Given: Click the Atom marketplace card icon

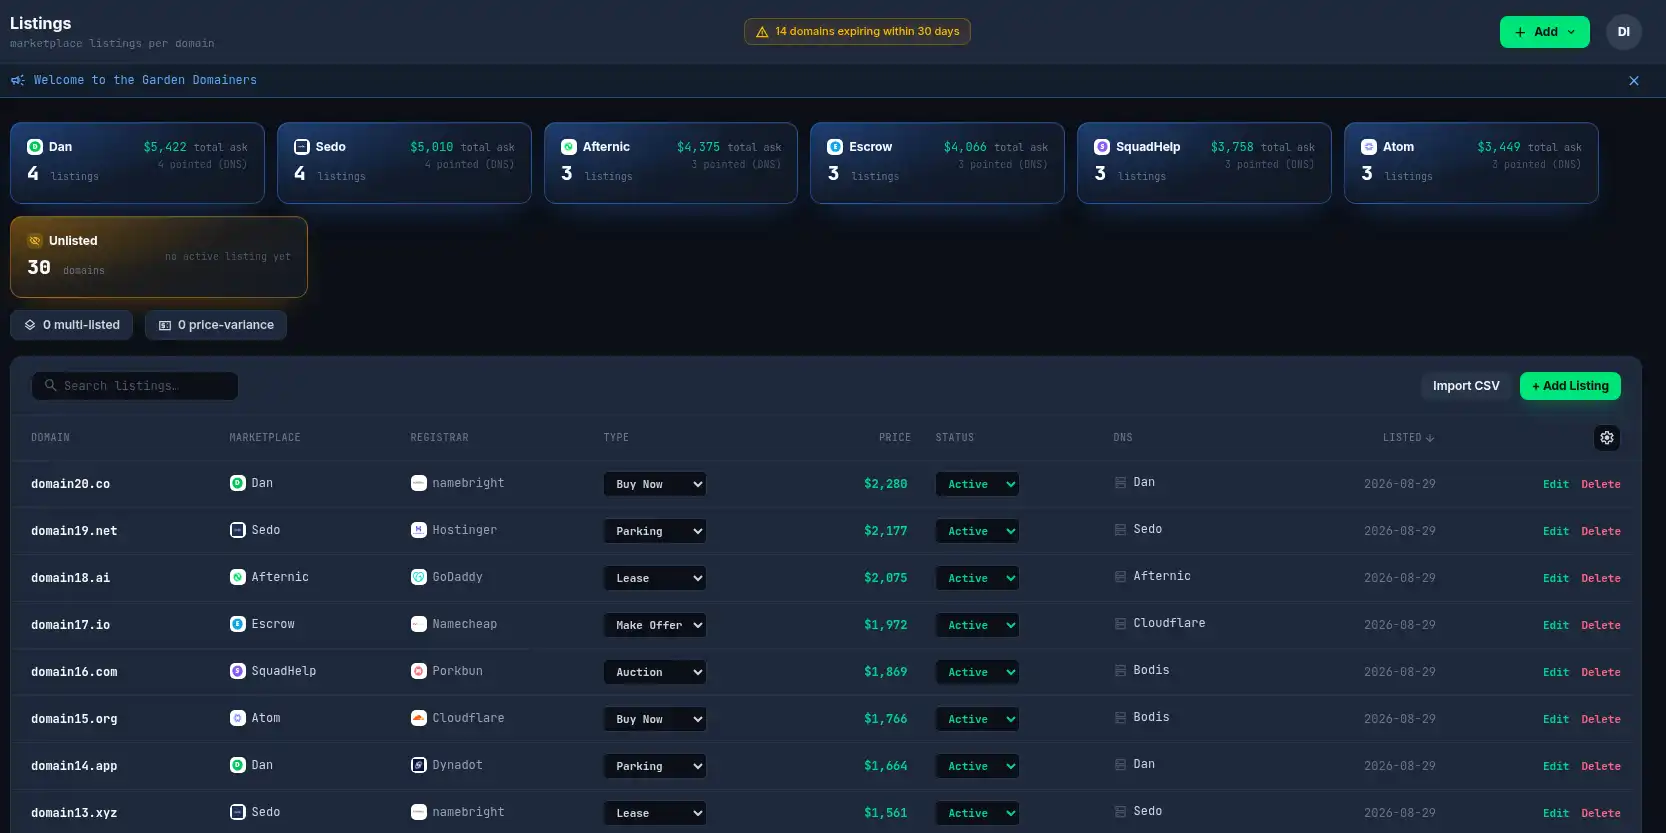Looking at the screenshot, I should 1369,147.
